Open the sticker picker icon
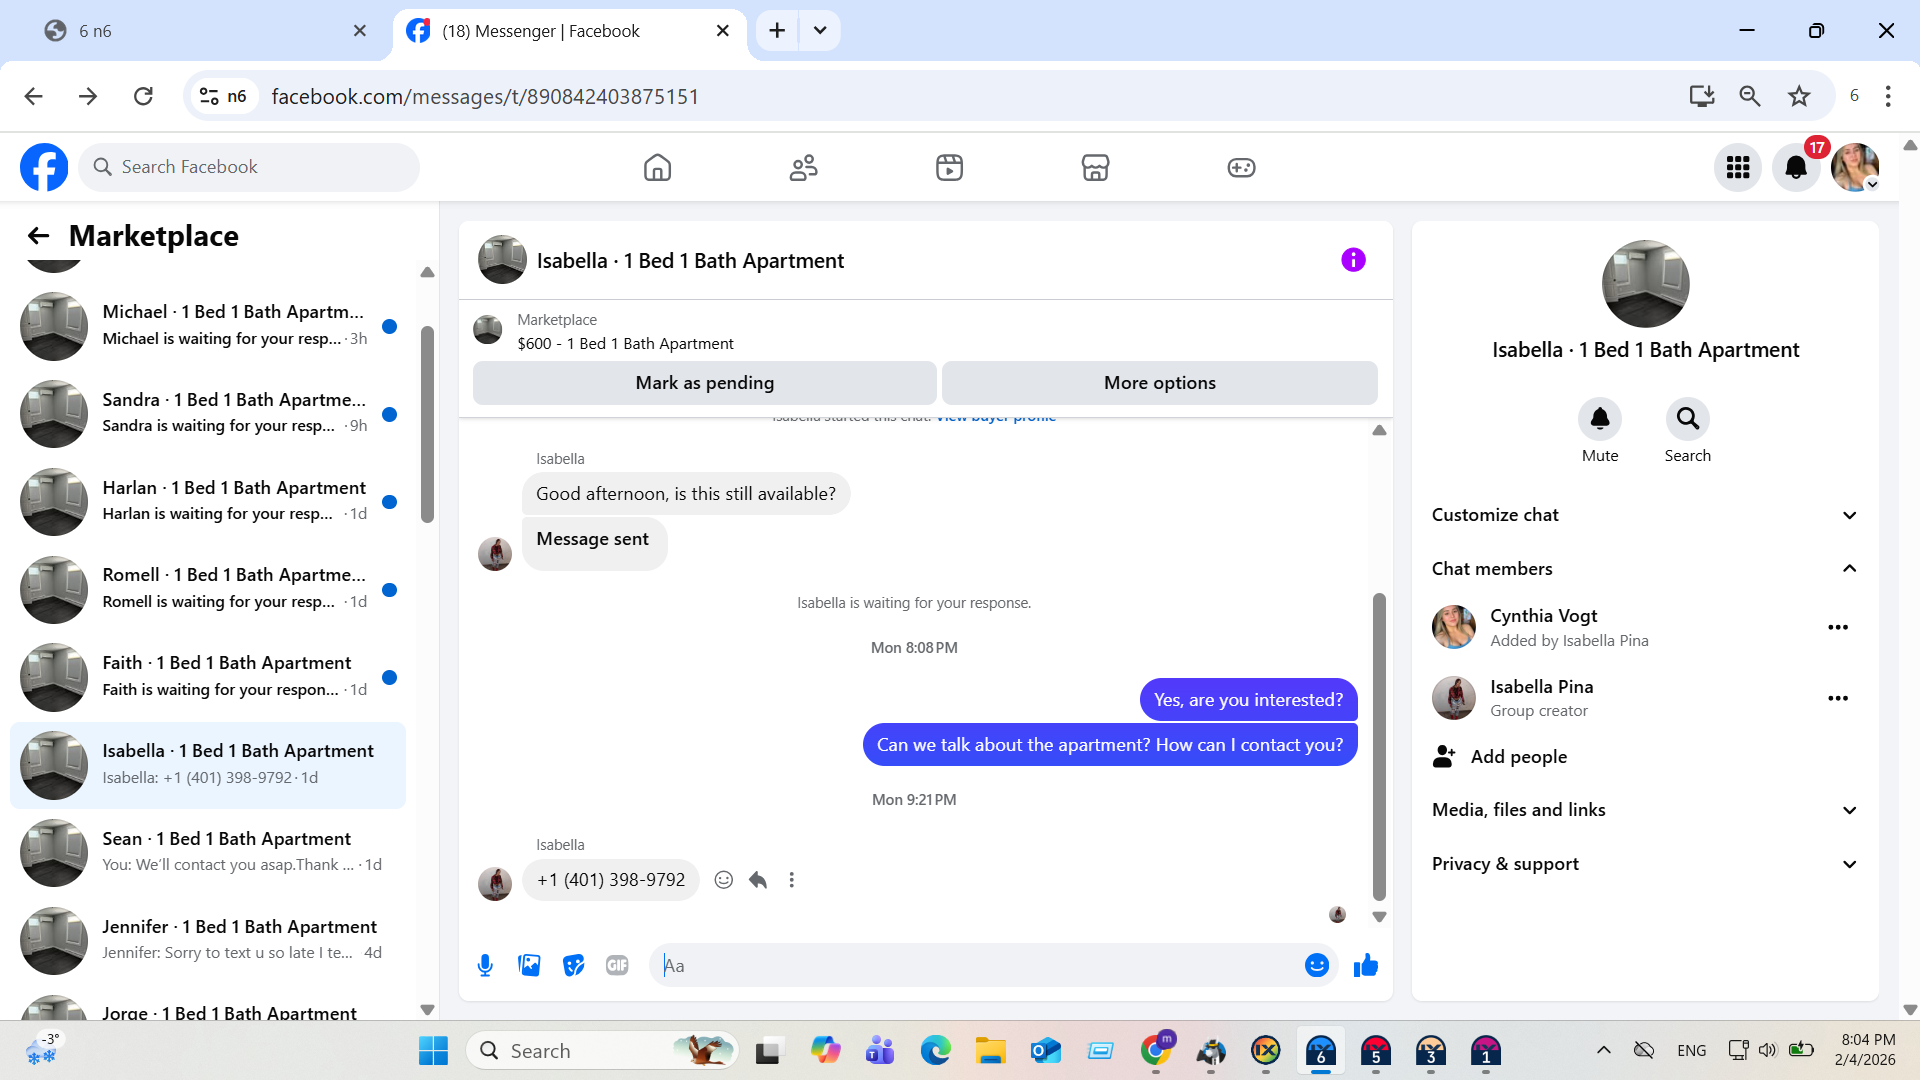The width and height of the screenshot is (1920, 1080). coord(573,965)
